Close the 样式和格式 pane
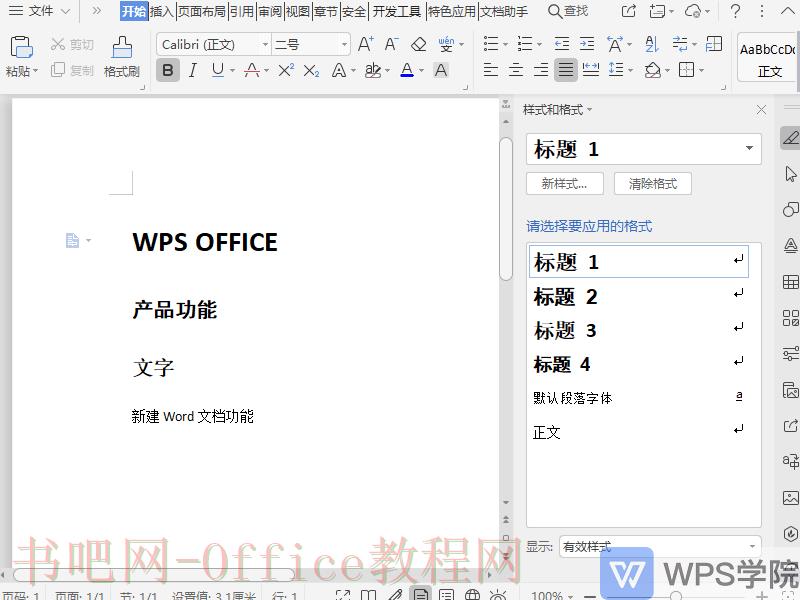Screen dimensions: 800x600 click(x=761, y=110)
